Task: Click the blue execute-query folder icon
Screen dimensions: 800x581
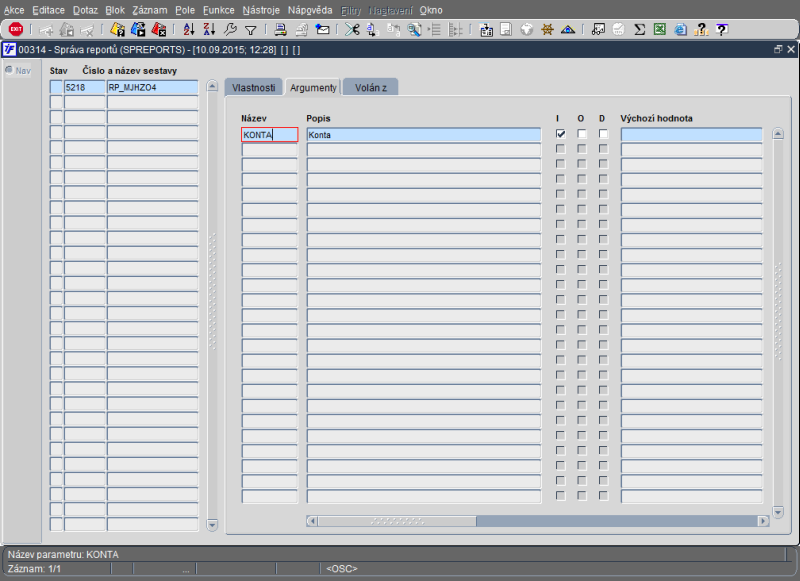Action: pos(138,30)
